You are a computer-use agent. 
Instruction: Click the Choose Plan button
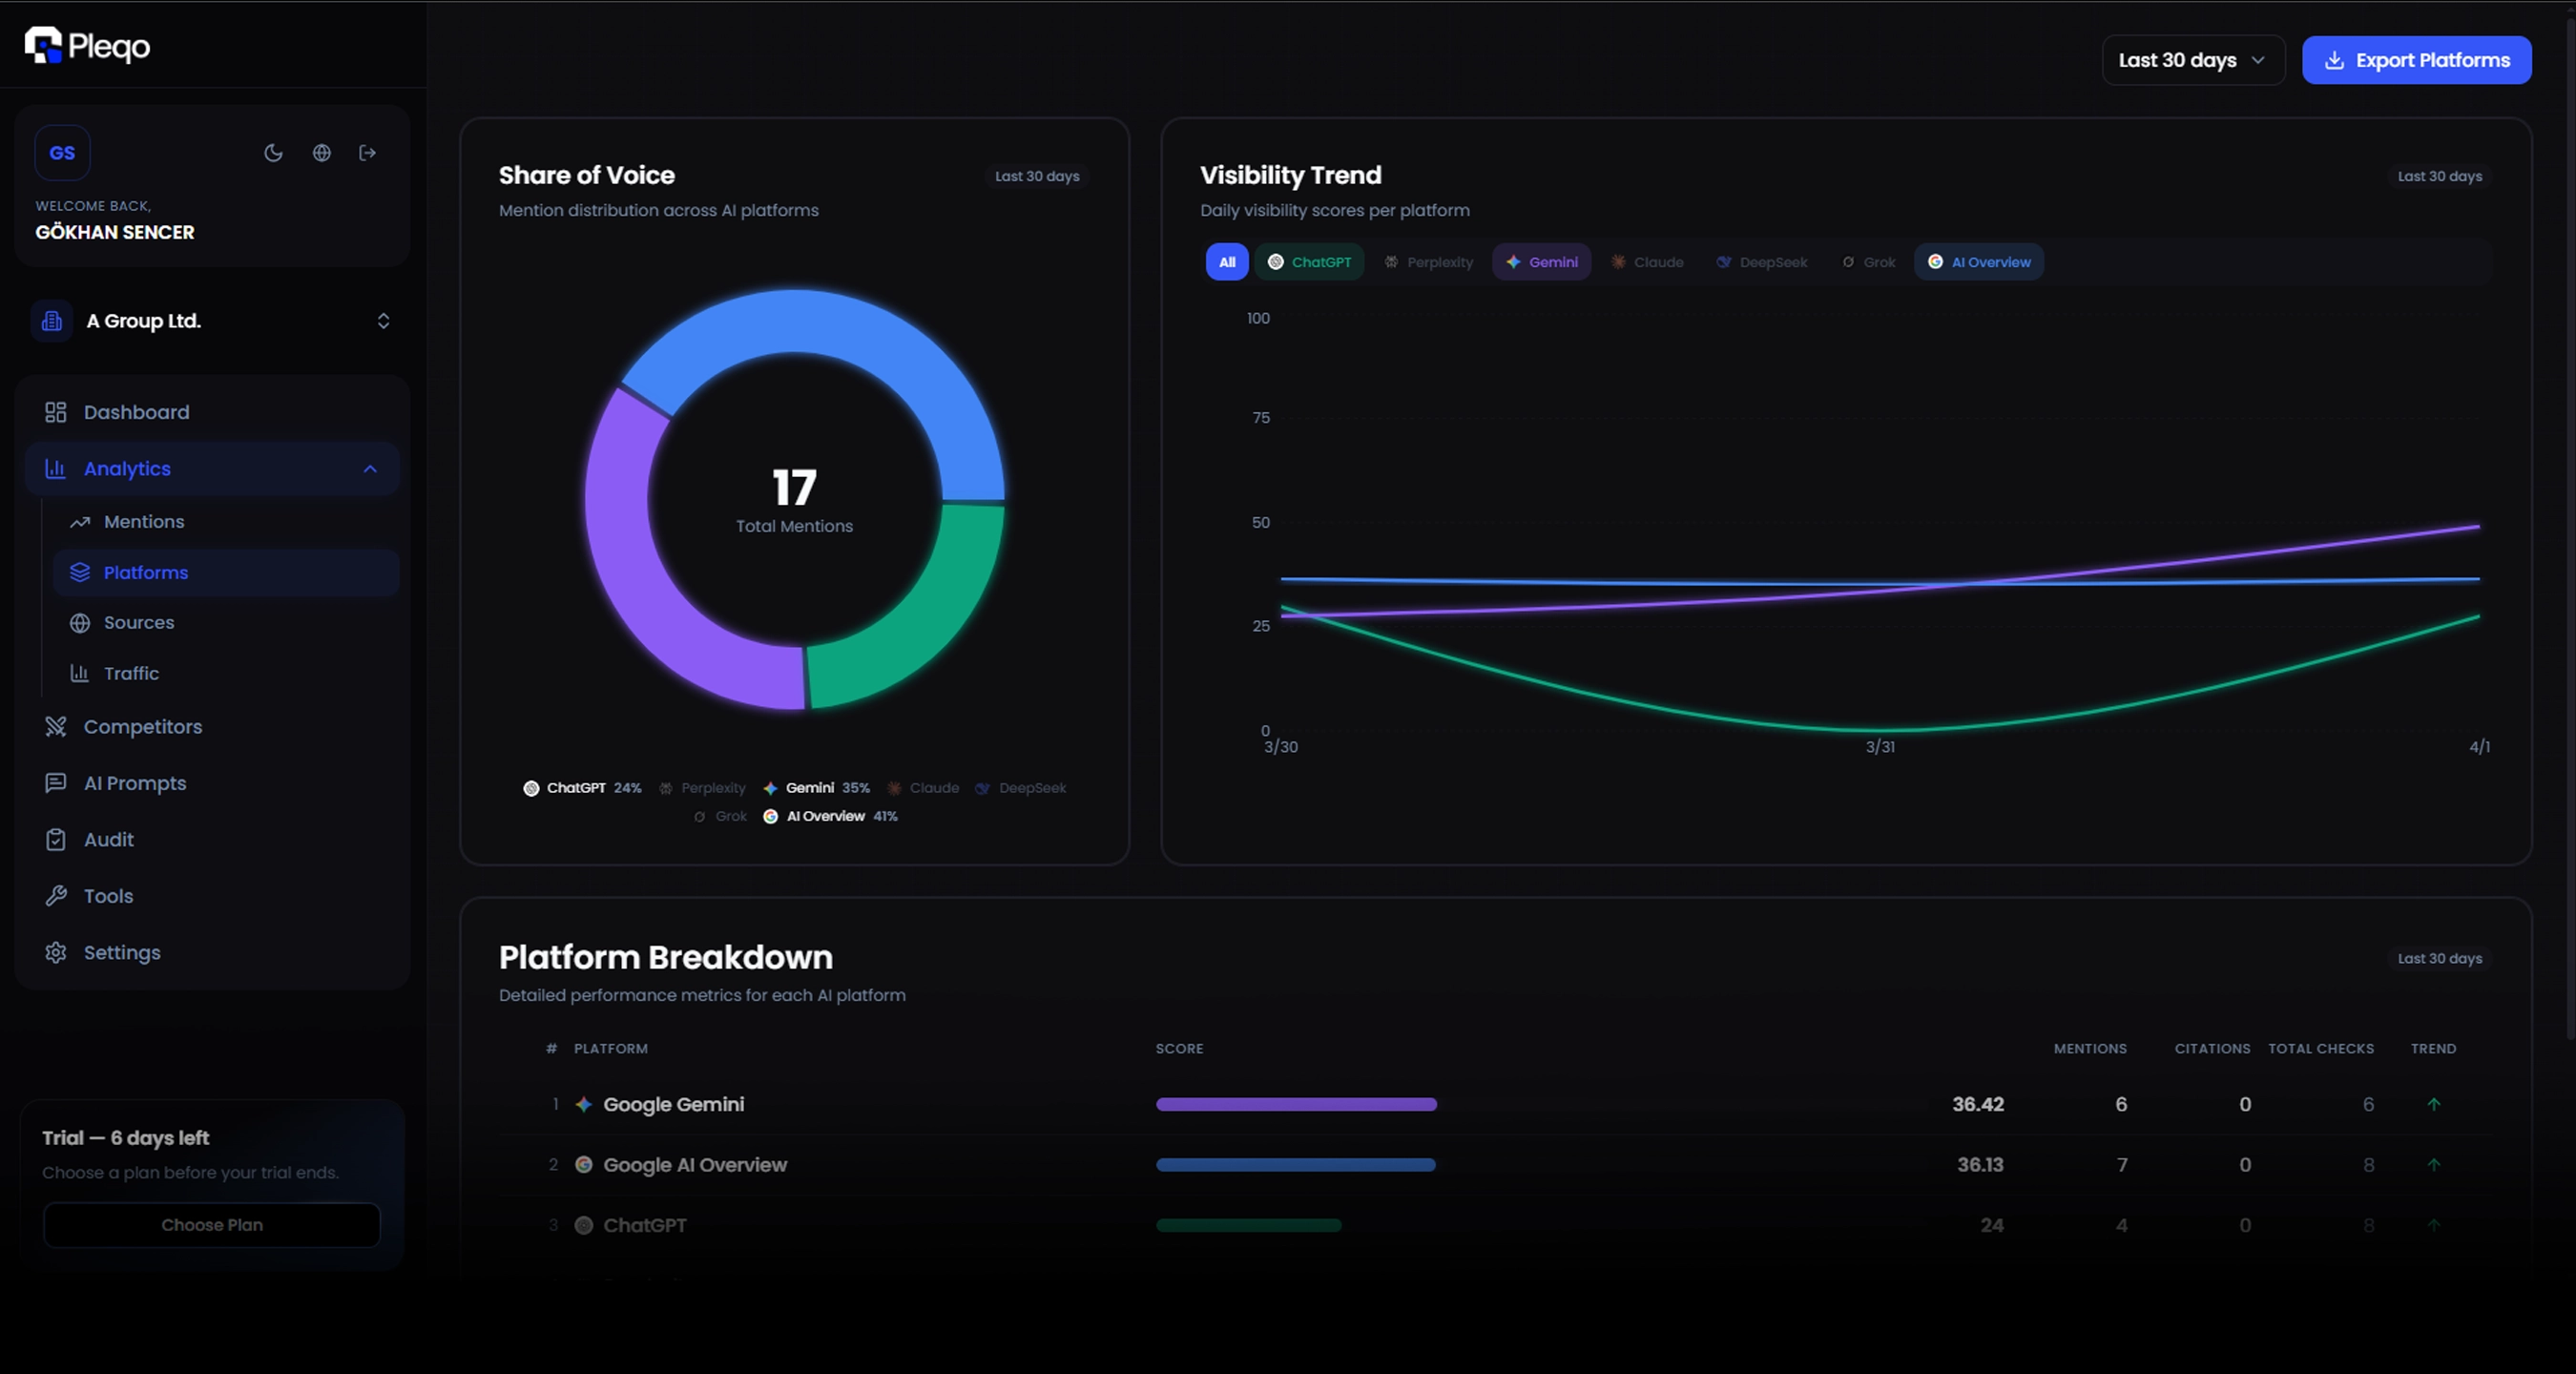211,1224
